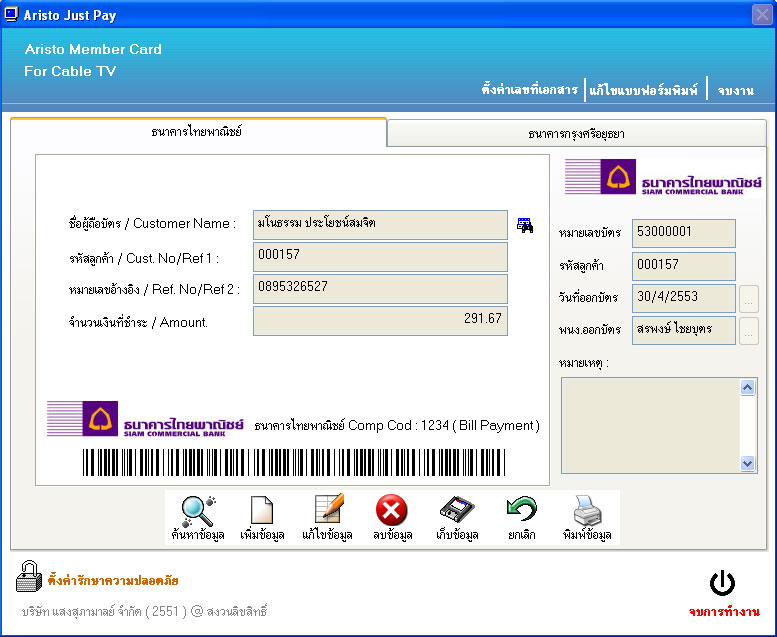Click the power icon to exit program

[x=722, y=584]
